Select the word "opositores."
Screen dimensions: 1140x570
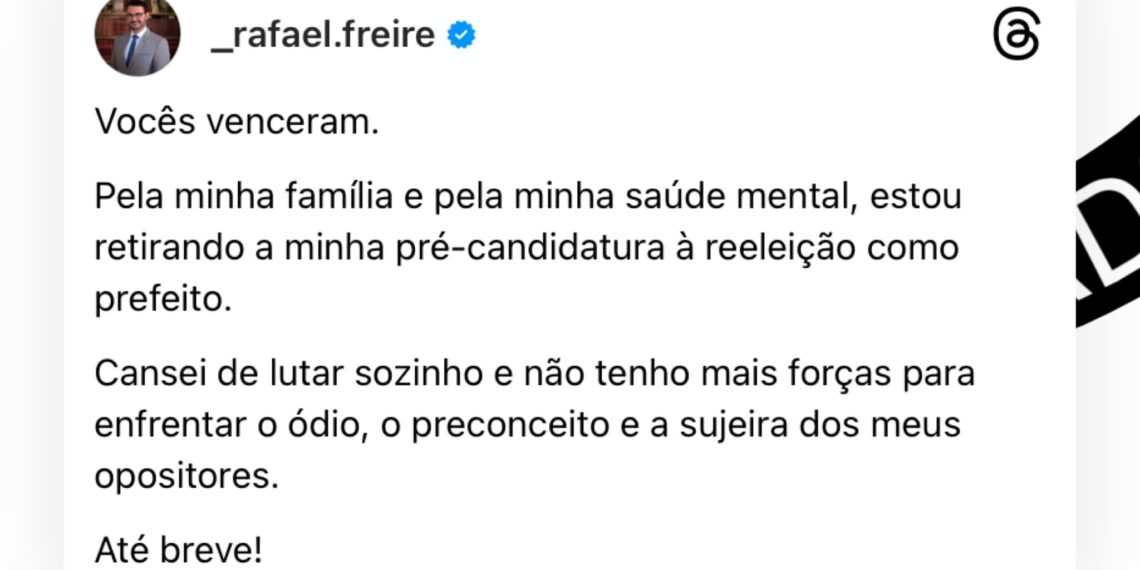point(187,478)
